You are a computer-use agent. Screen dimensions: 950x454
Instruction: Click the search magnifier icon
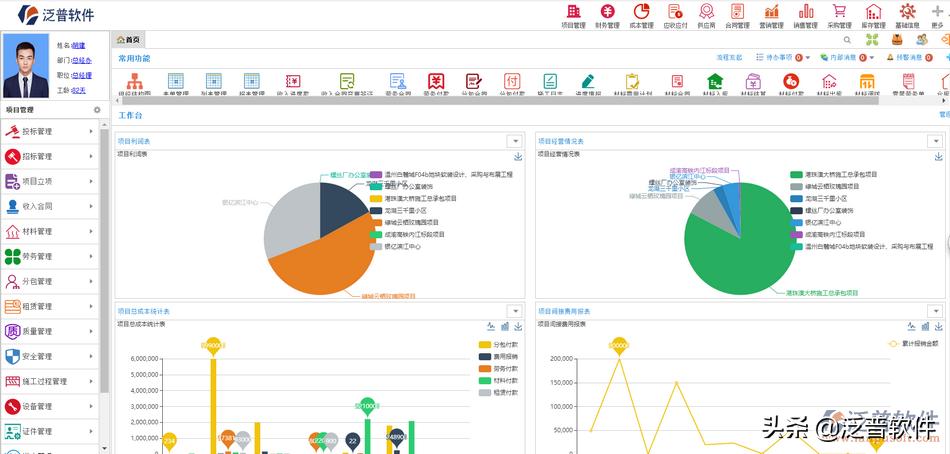847,40
